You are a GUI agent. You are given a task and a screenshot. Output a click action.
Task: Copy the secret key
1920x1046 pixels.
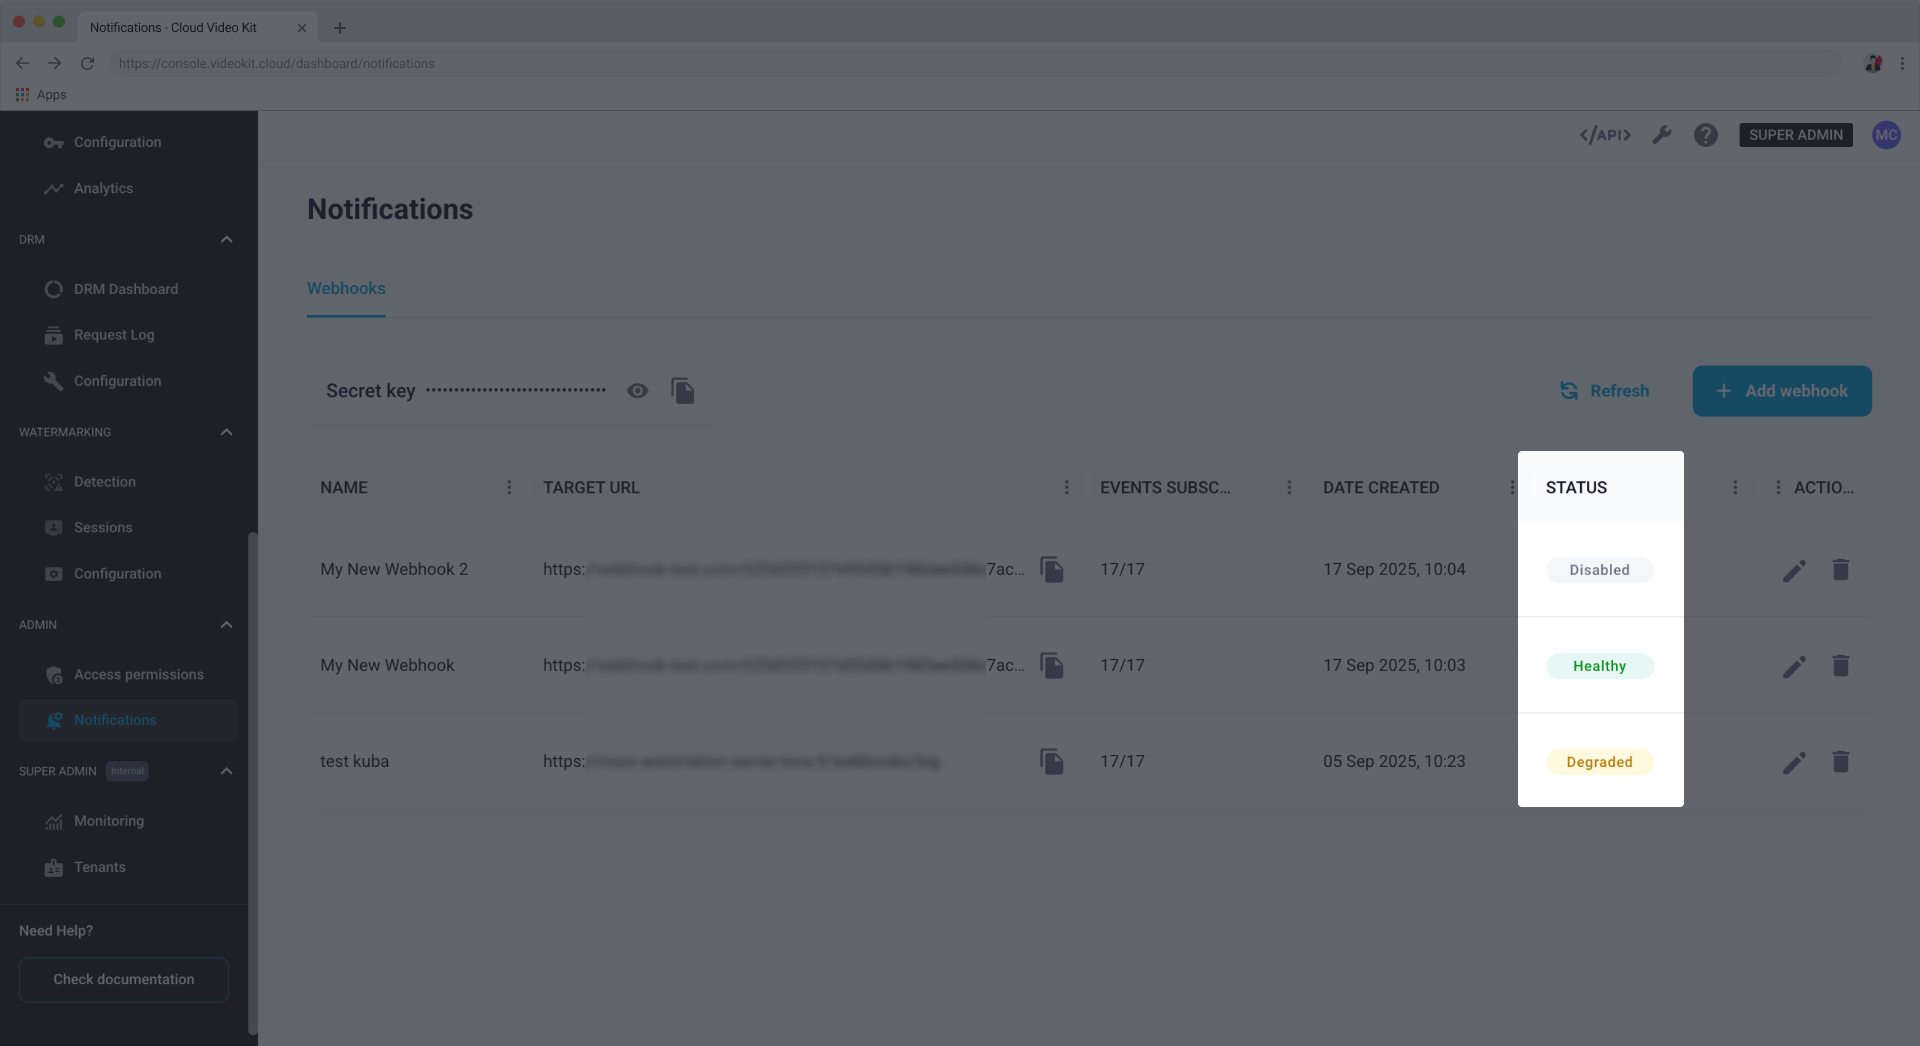[683, 390]
